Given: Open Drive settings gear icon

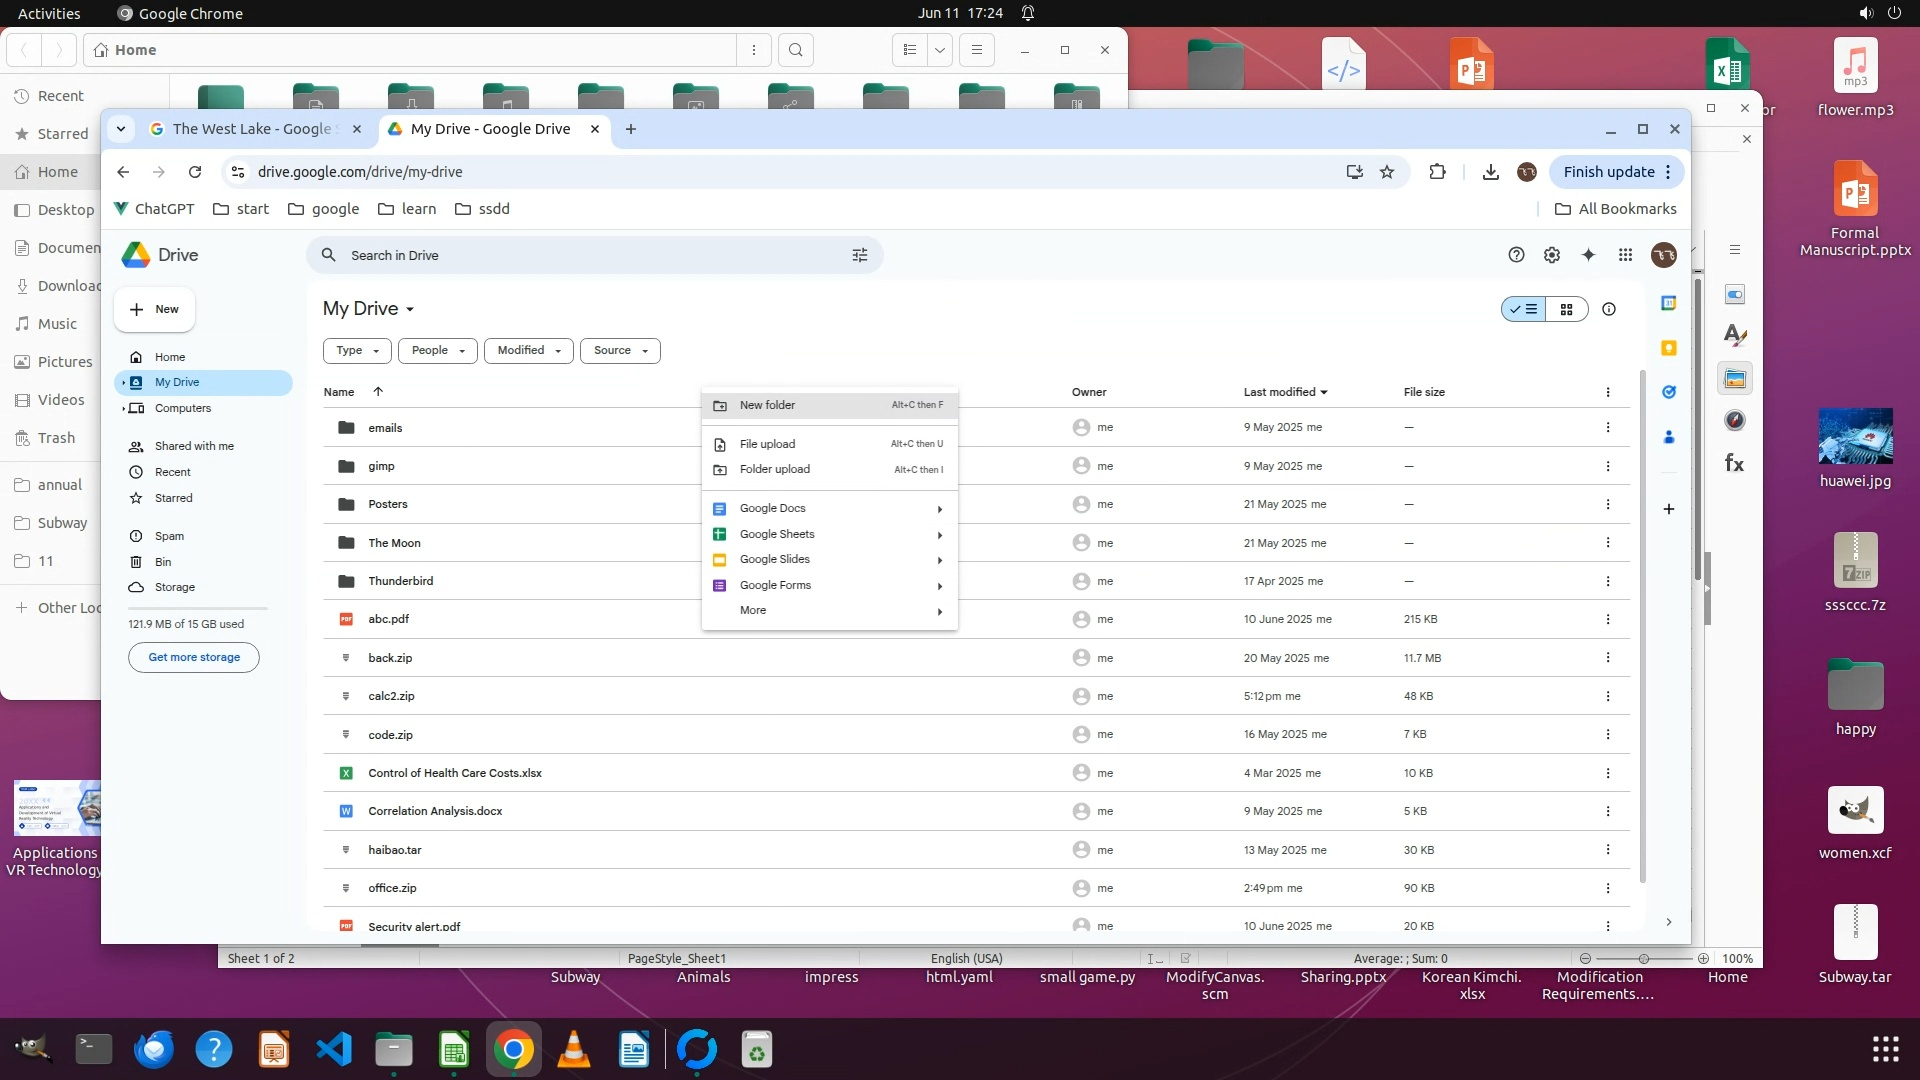Looking at the screenshot, I should pos(1551,255).
